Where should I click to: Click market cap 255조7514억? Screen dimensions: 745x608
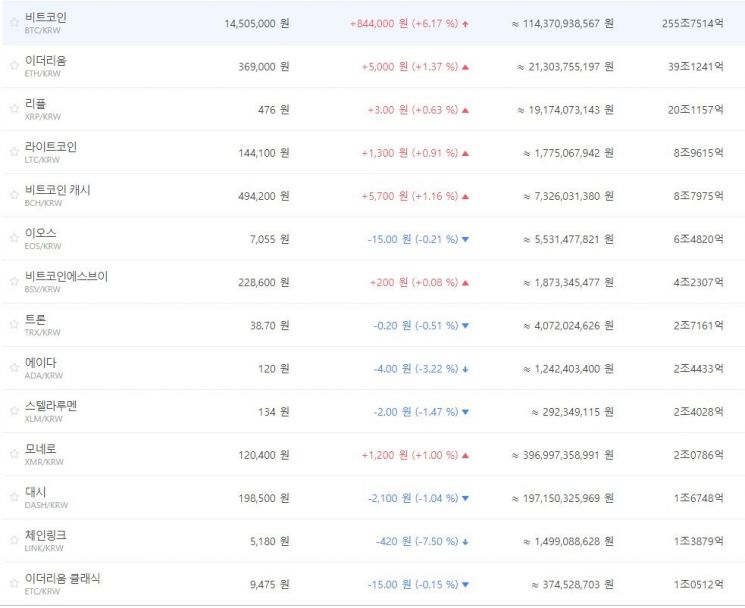click(x=693, y=23)
